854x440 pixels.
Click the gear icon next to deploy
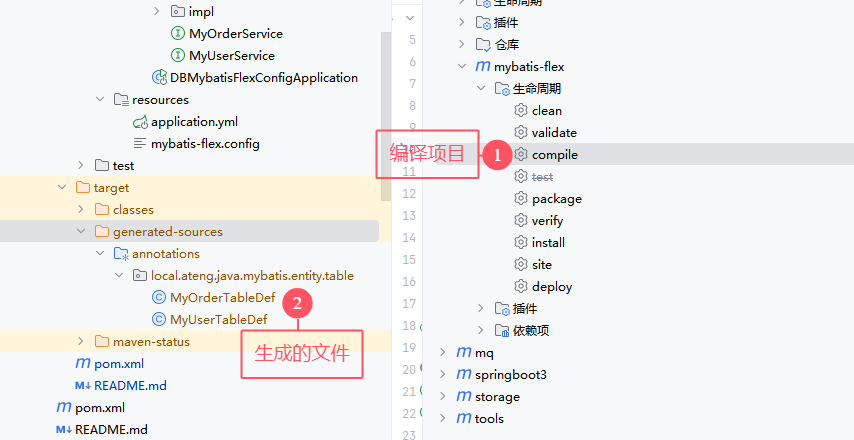520,287
